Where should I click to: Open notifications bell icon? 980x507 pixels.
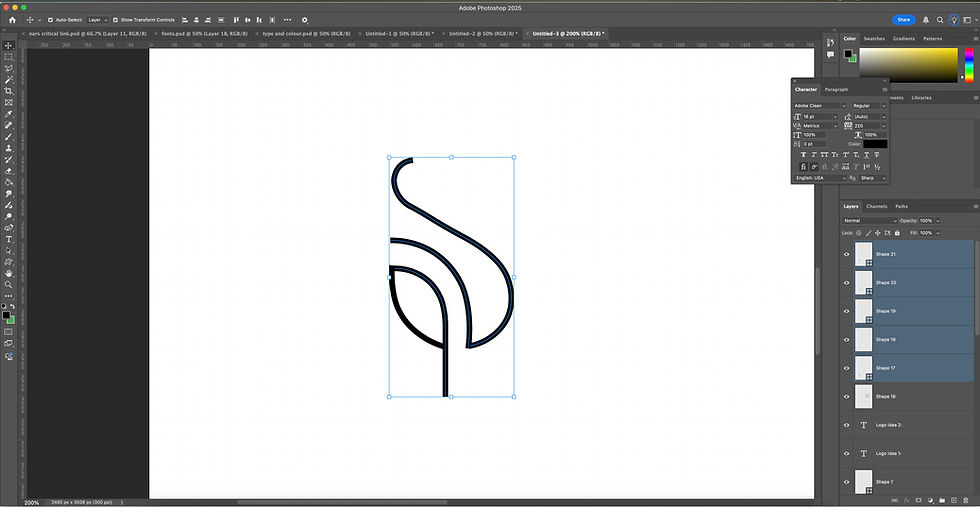[926, 20]
